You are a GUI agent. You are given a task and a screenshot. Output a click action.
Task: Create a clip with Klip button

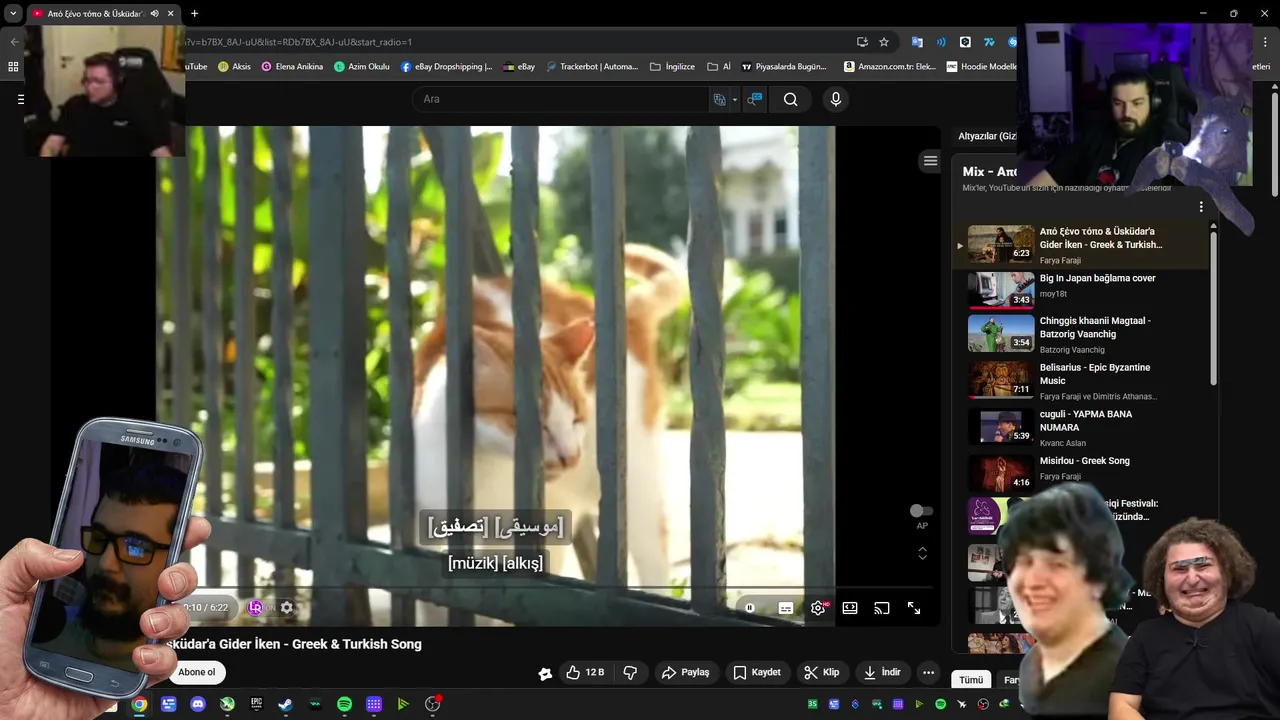821,672
